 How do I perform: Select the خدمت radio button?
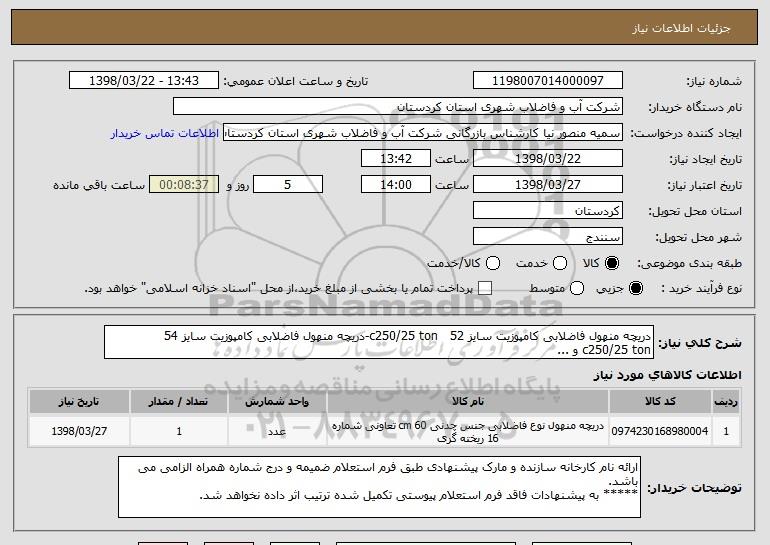click(560, 263)
